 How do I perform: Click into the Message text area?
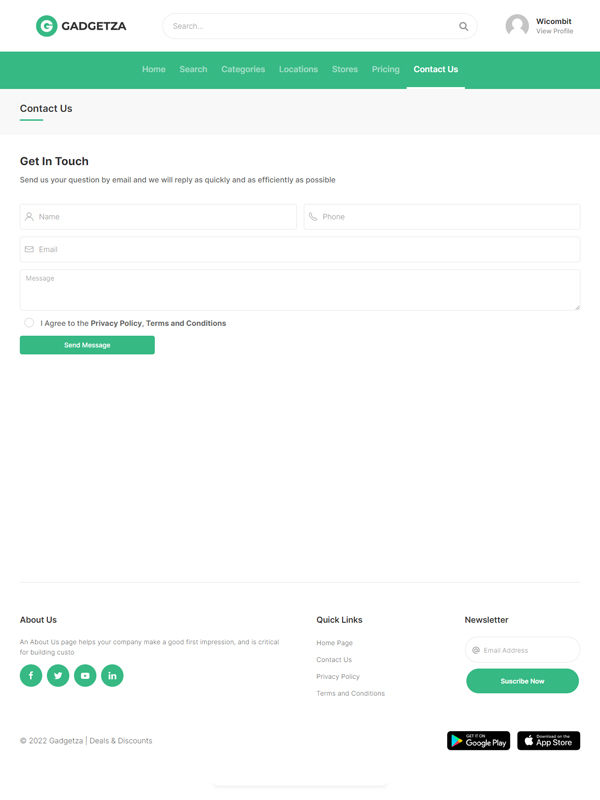tap(300, 290)
